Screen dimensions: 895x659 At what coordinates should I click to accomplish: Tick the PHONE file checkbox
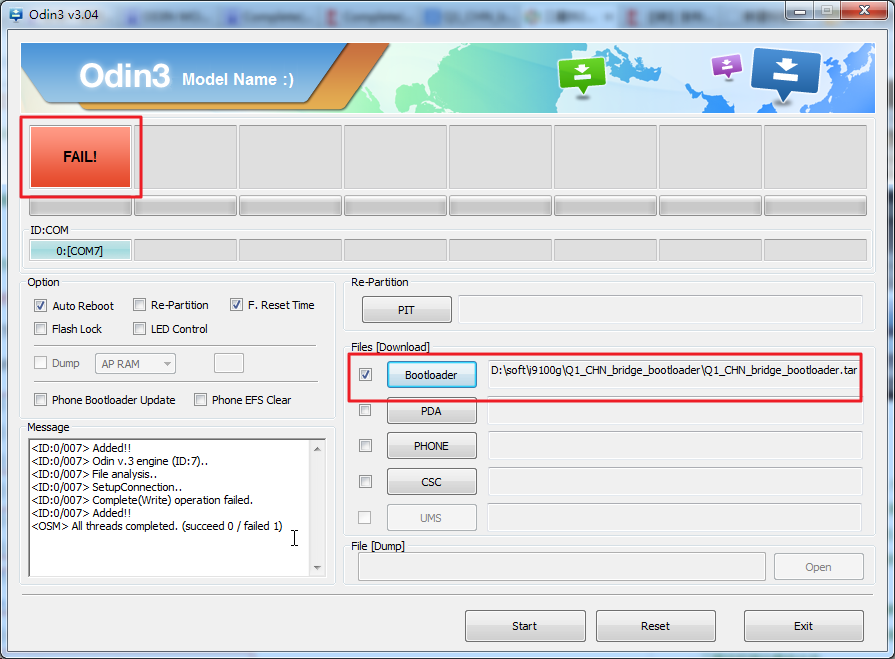365,446
